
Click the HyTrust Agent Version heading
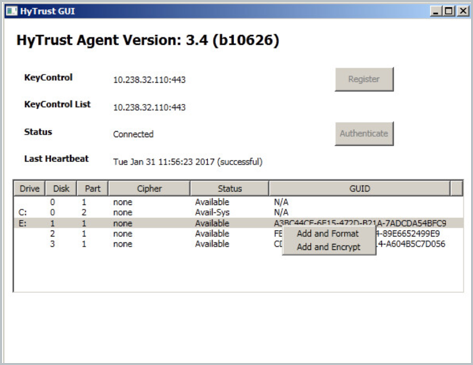148,40
